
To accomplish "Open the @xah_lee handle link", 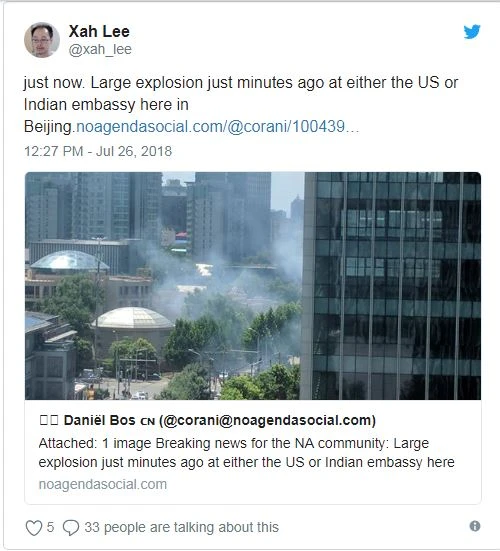I will tap(100, 50).
